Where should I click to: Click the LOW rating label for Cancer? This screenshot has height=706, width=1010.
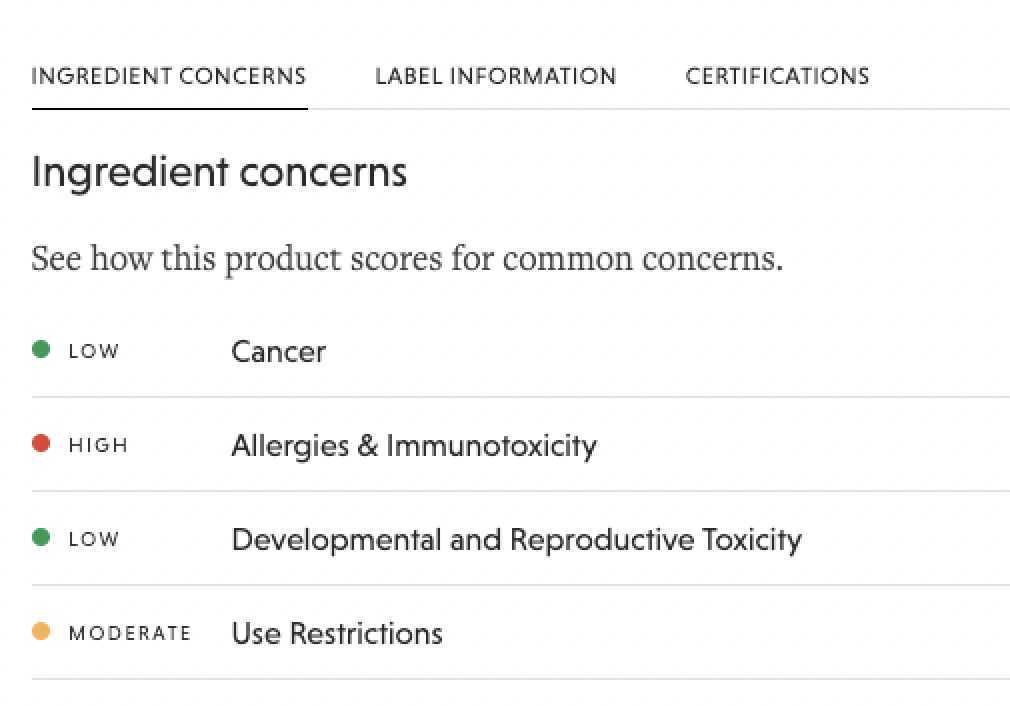pos(93,351)
